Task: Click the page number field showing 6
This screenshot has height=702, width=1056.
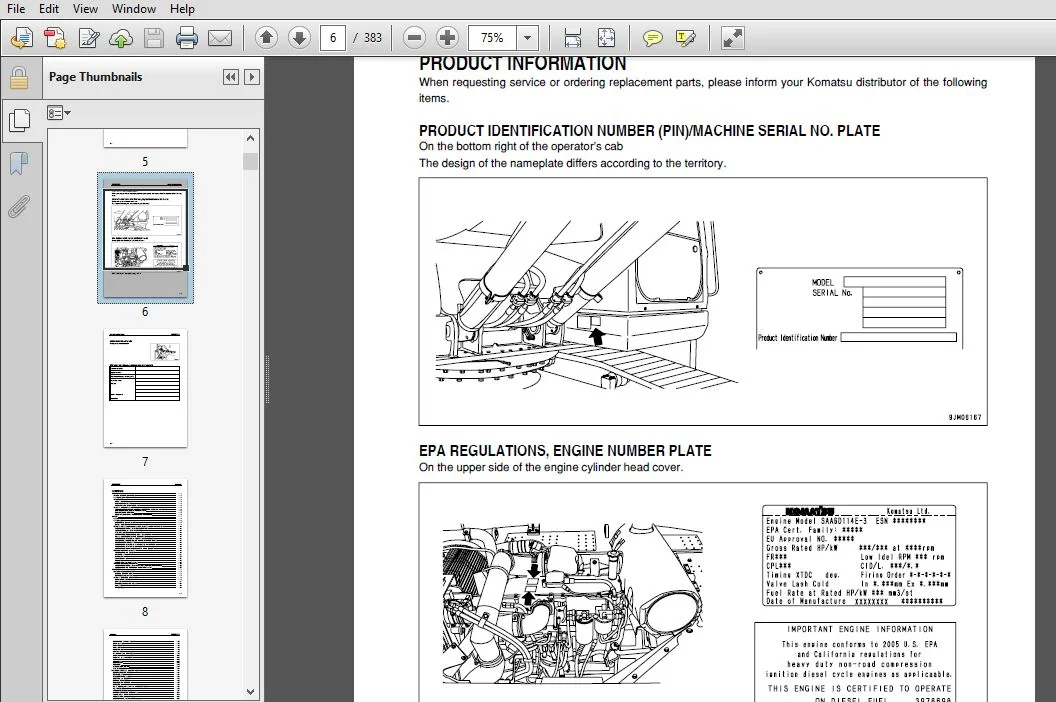Action: pyautogui.click(x=333, y=38)
